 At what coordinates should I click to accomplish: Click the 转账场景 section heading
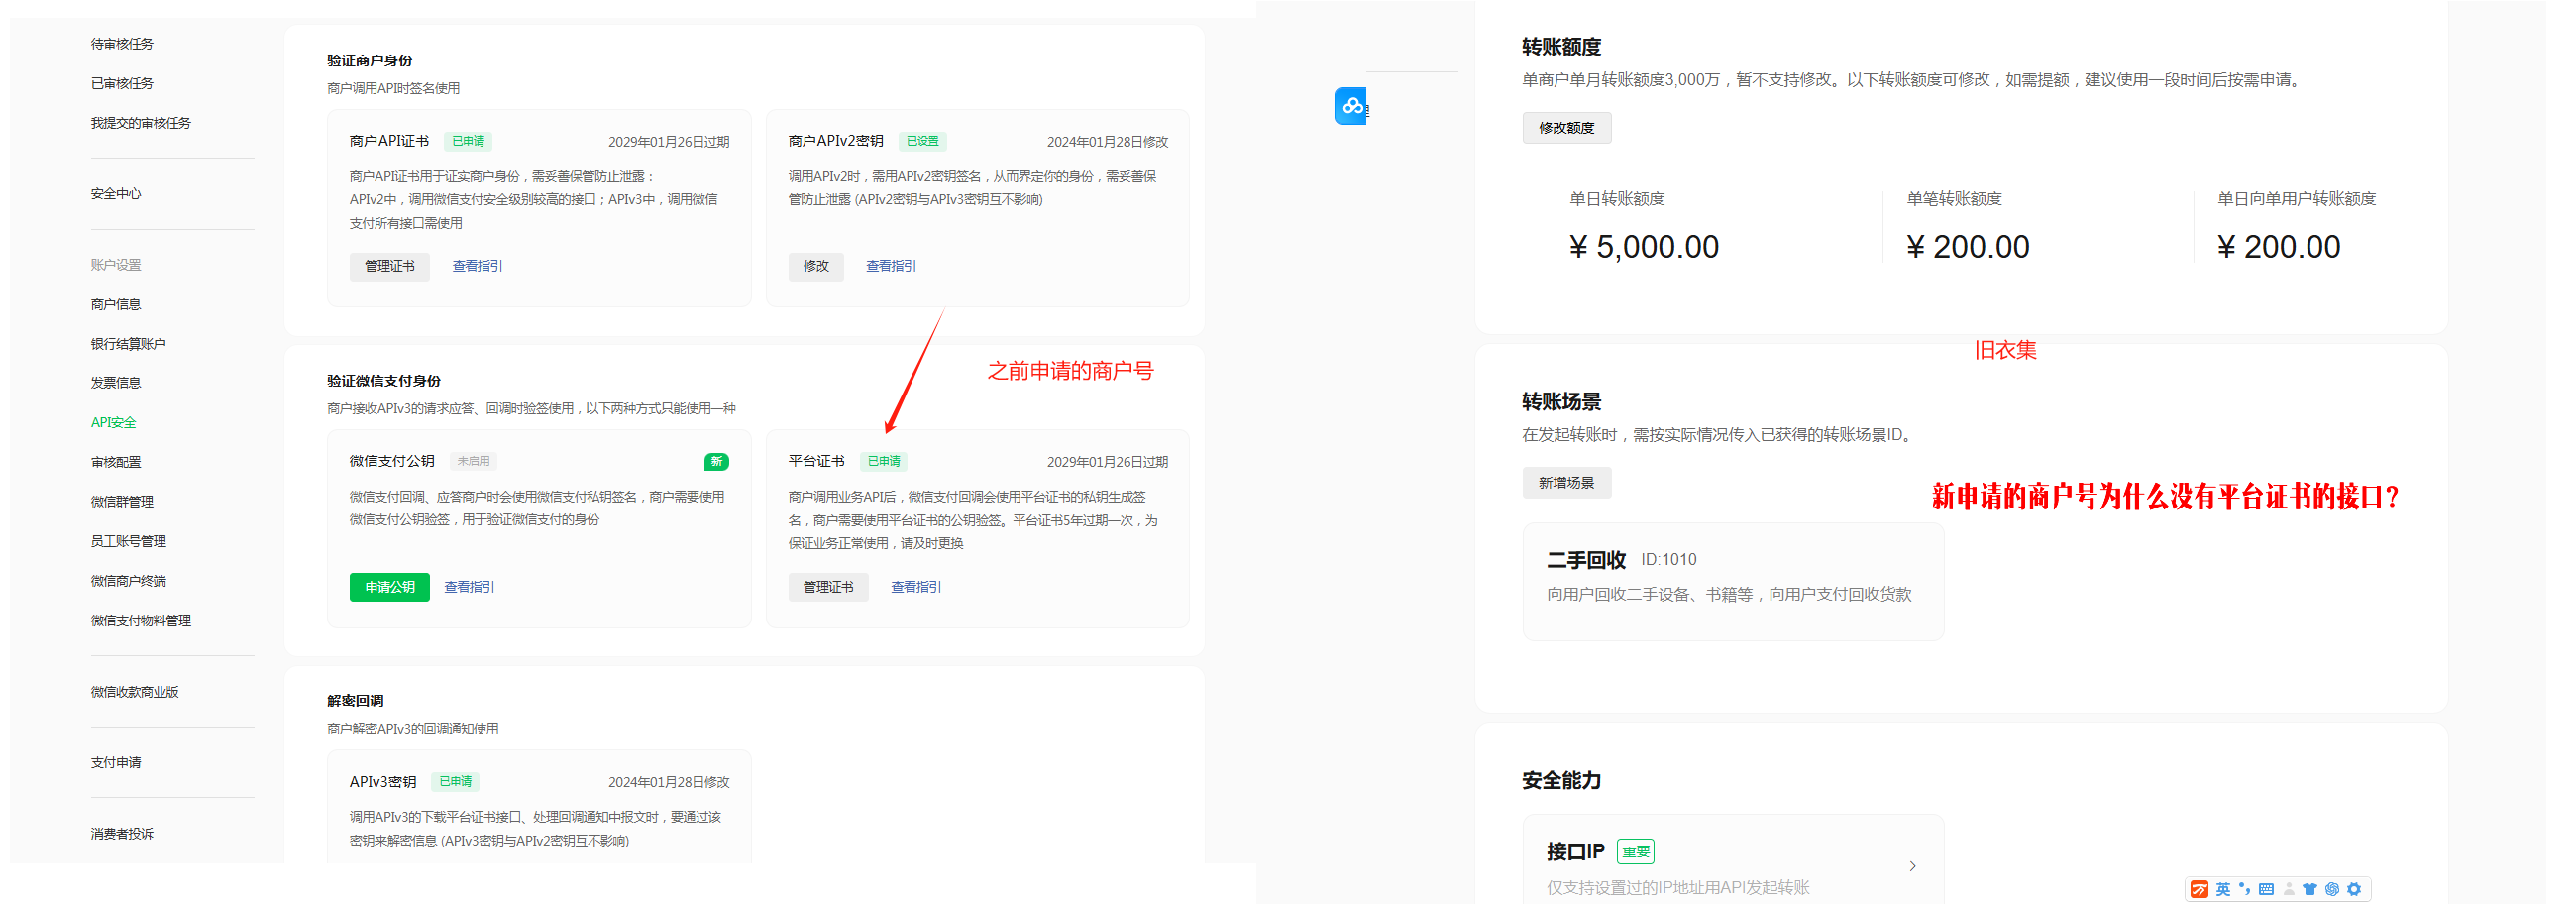tap(1562, 402)
